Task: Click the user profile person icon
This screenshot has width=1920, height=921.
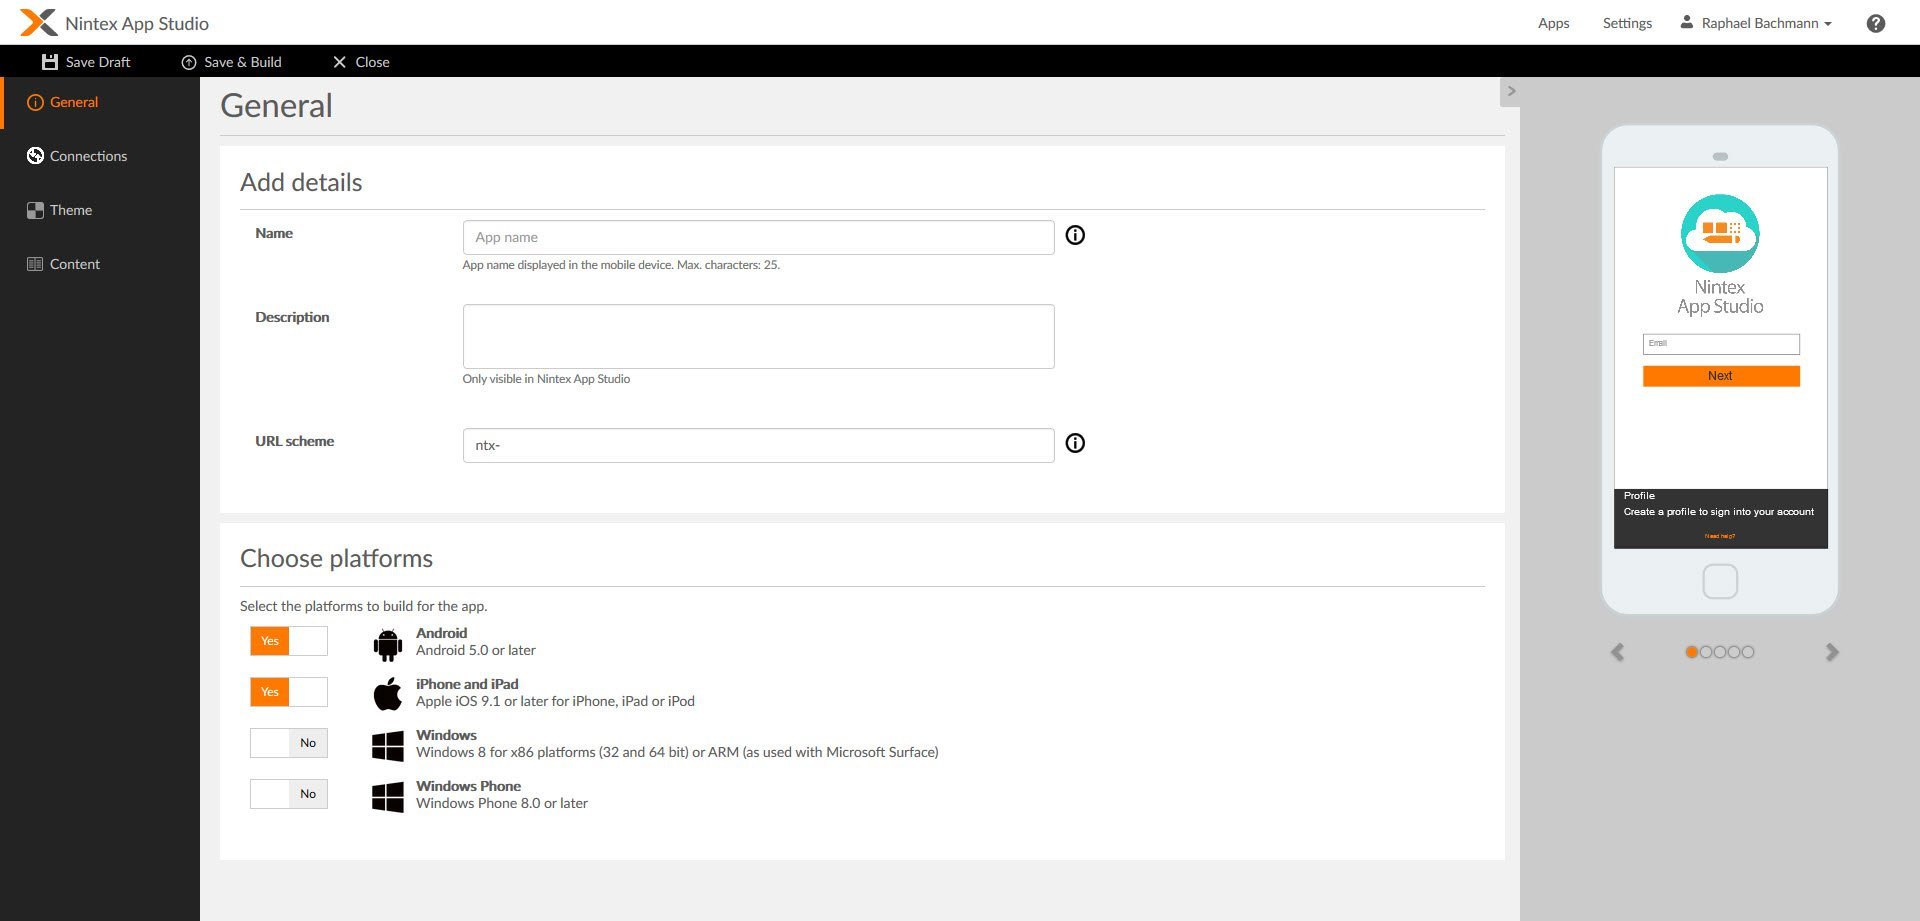Action: [1686, 22]
